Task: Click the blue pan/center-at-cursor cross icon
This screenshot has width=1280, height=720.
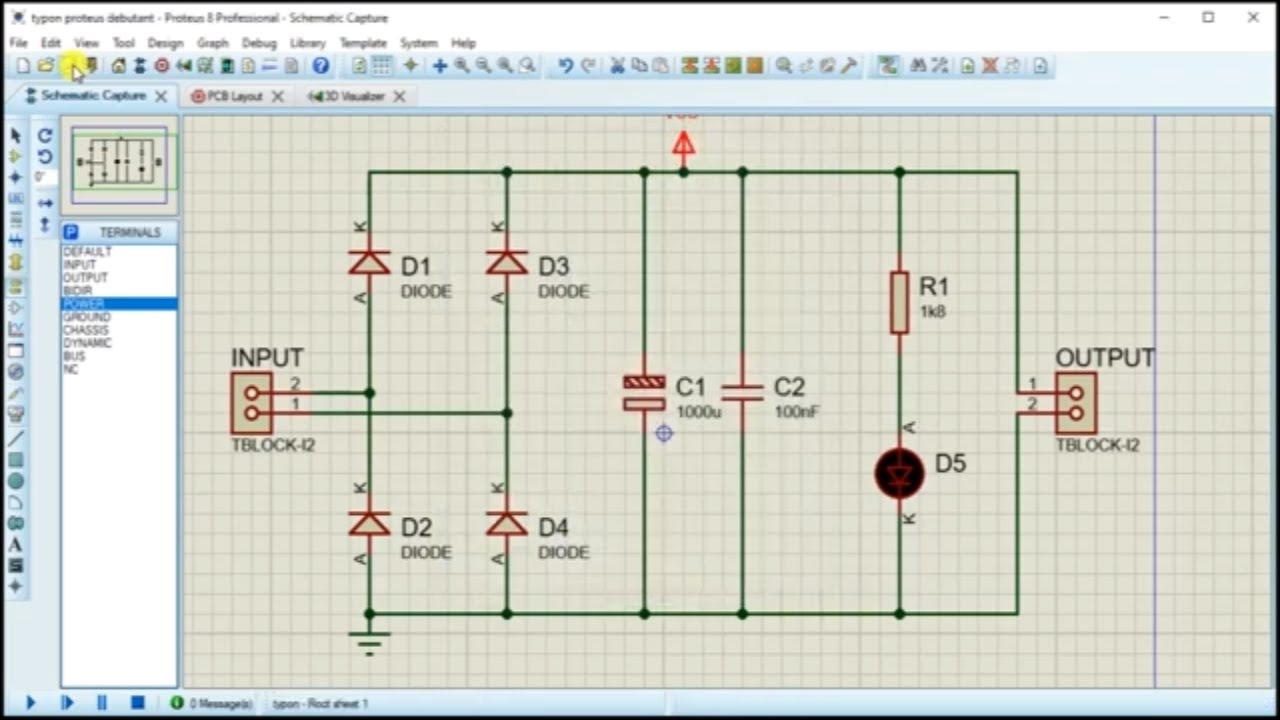Action: click(439, 66)
